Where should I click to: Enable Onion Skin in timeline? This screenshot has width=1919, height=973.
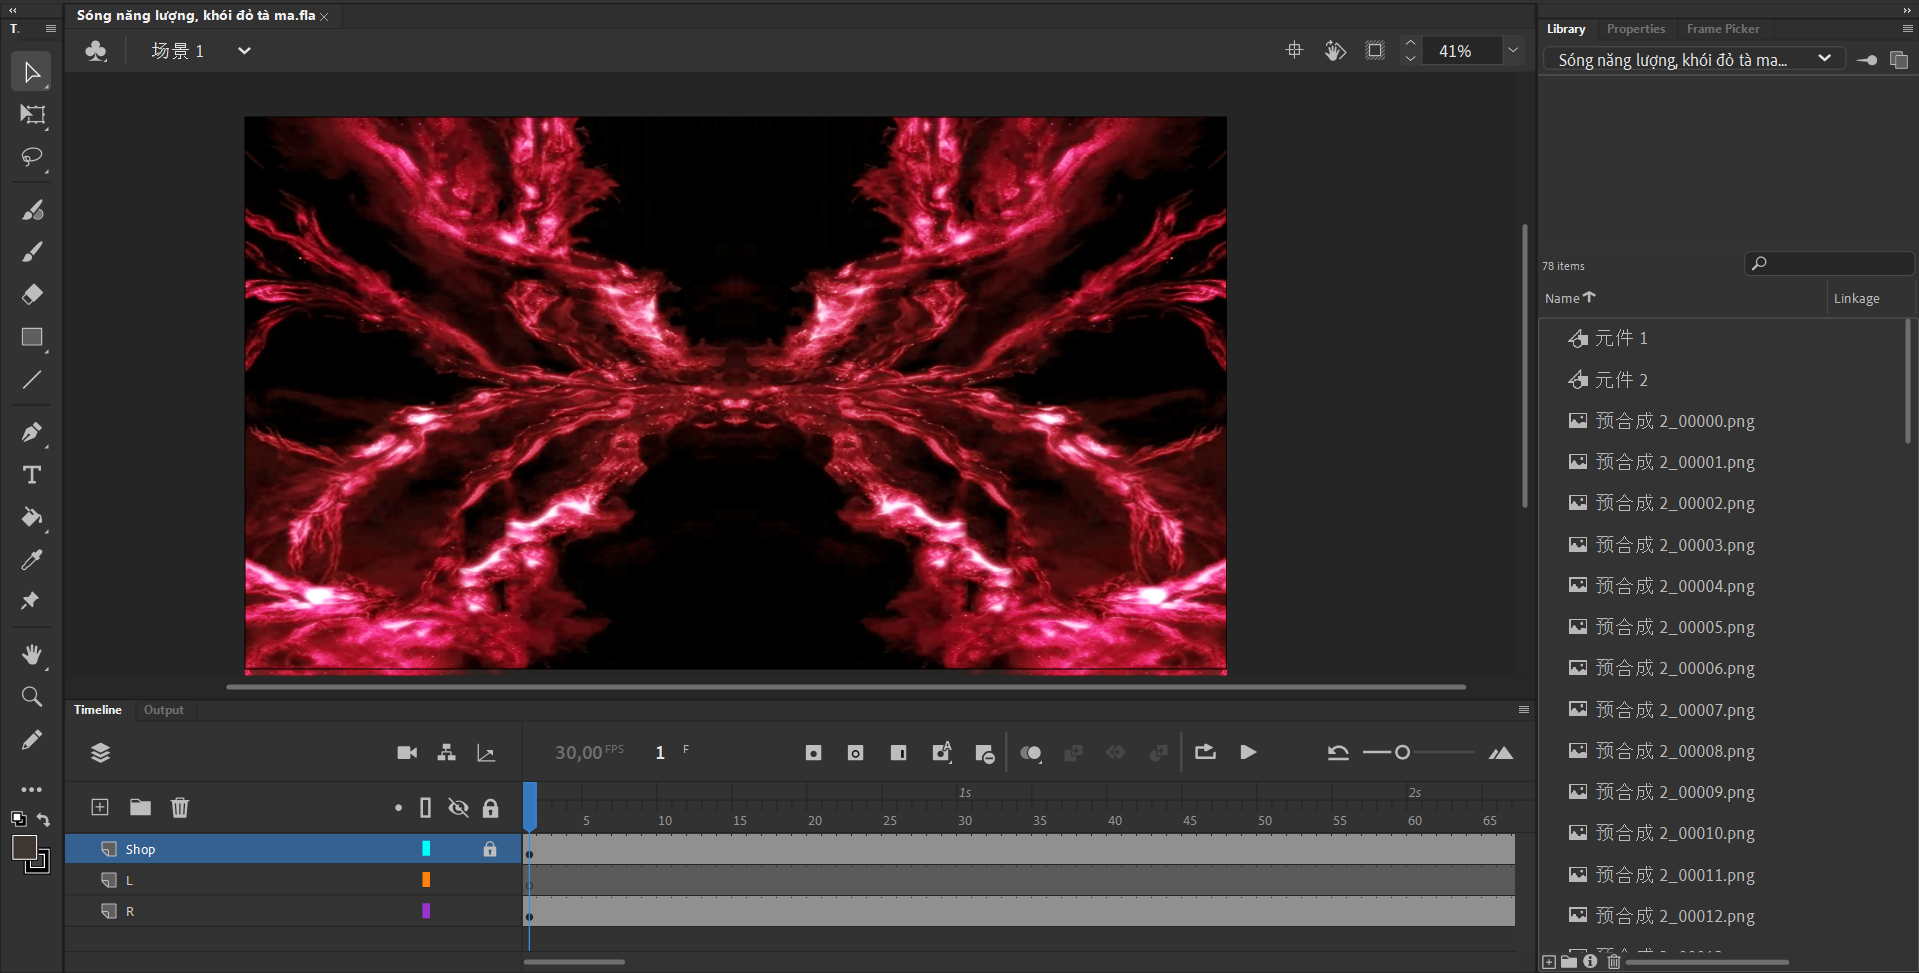pos(1030,753)
